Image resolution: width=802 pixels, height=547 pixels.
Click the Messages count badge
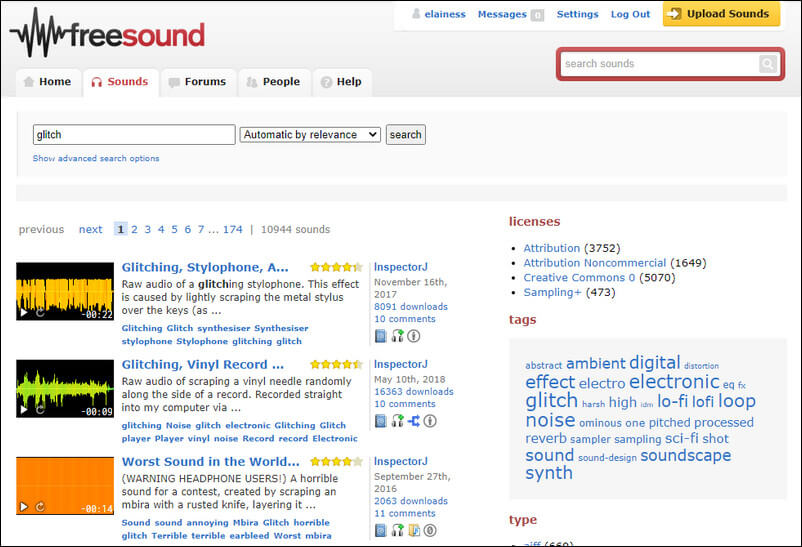537,15
